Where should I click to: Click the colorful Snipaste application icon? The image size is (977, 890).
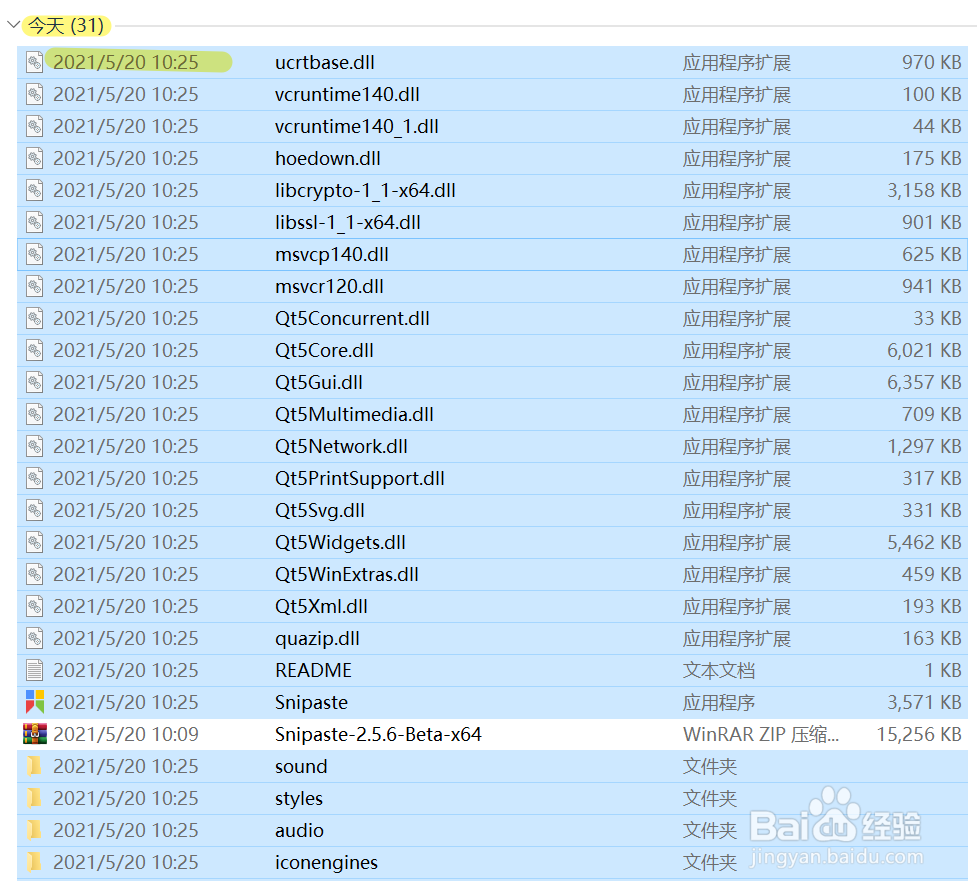pyautogui.click(x=35, y=702)
